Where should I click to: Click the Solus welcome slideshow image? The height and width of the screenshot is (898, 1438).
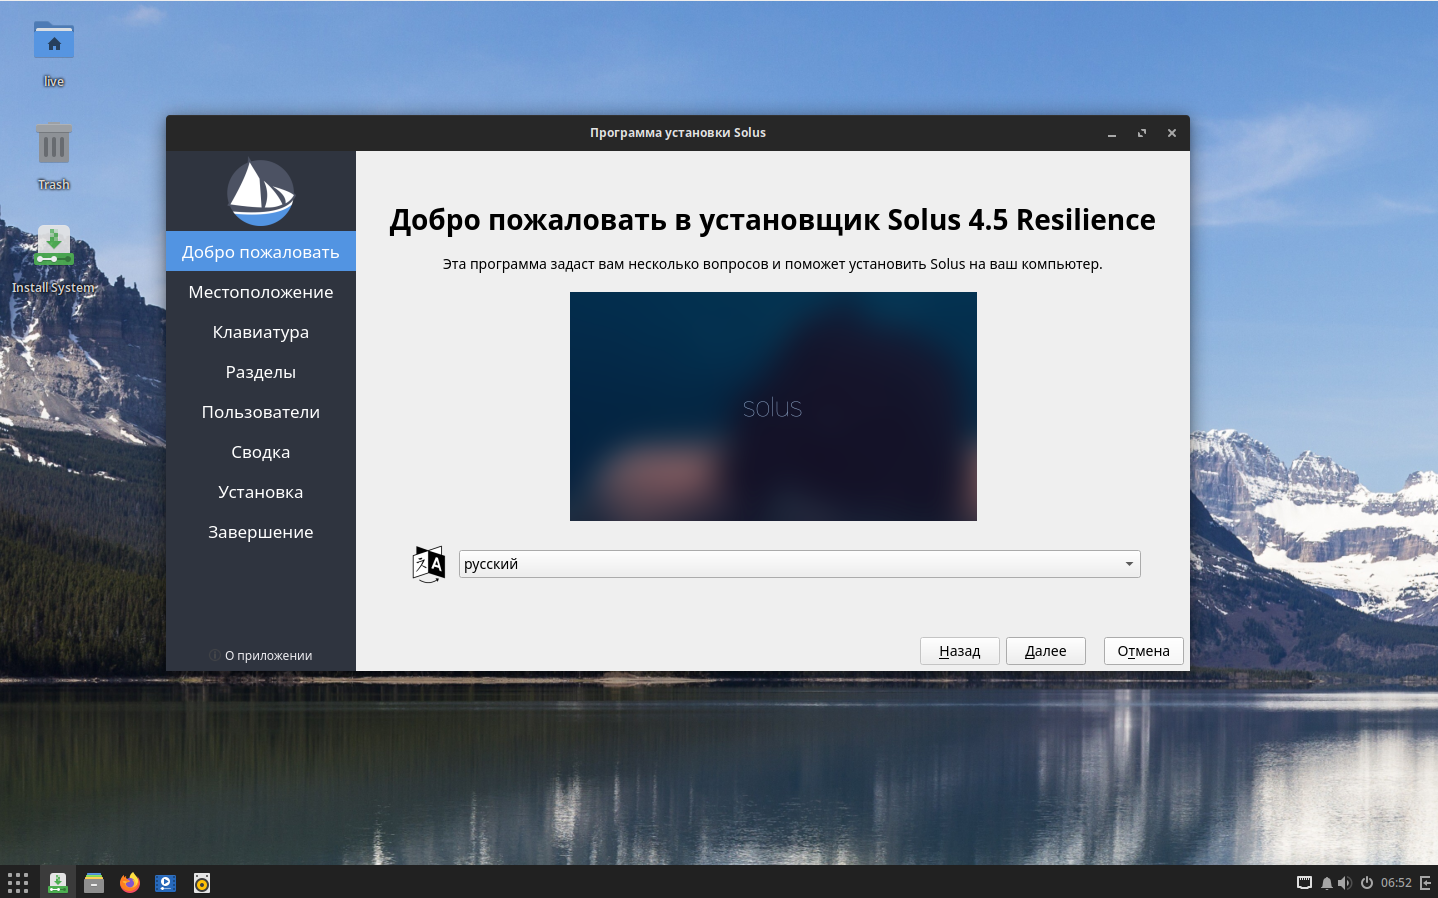(773, 406)
